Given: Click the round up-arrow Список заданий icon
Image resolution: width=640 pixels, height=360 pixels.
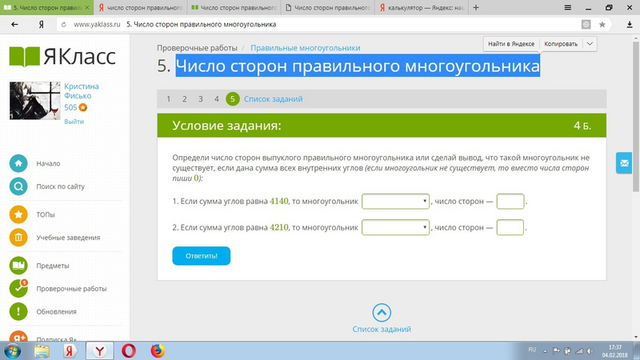Looking at the screenshot, I should [x=382, y=313].
